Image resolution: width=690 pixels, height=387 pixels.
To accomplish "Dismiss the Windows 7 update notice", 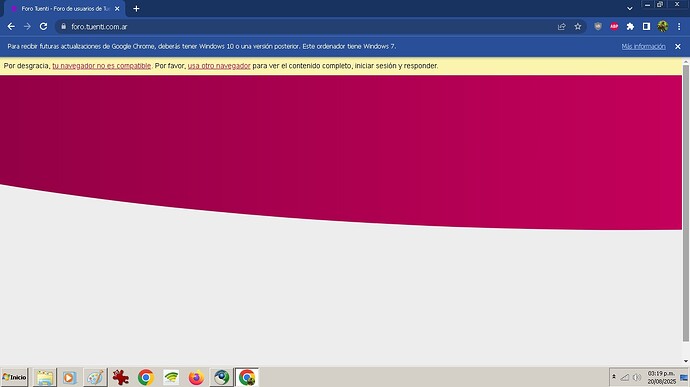I will click(x=678, y=46).
